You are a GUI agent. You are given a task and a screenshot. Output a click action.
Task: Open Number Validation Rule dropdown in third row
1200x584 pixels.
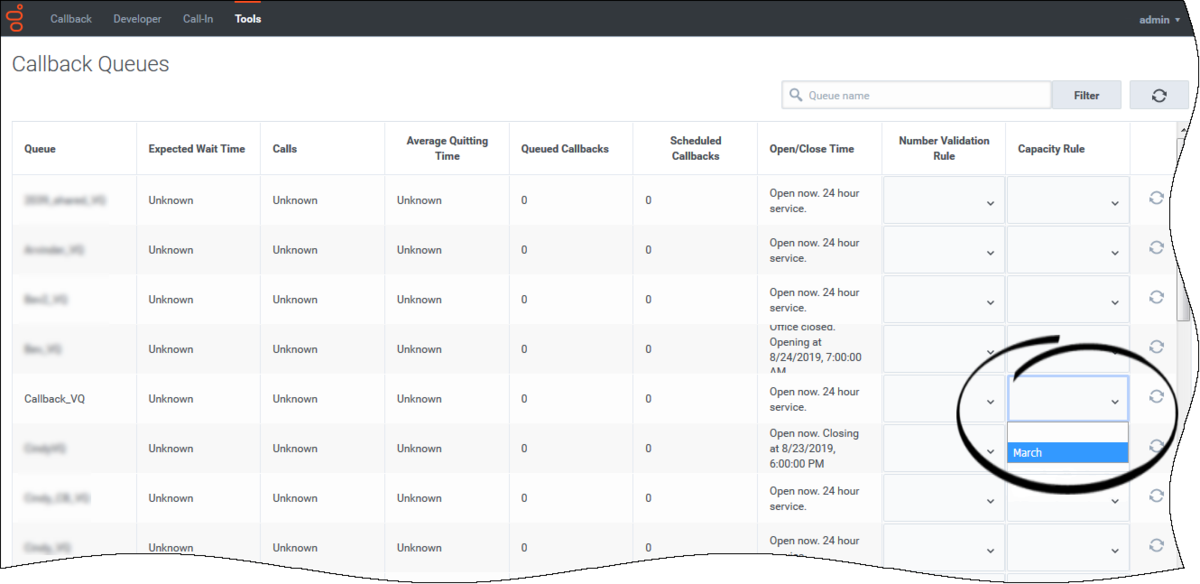[x=943, y=301]
